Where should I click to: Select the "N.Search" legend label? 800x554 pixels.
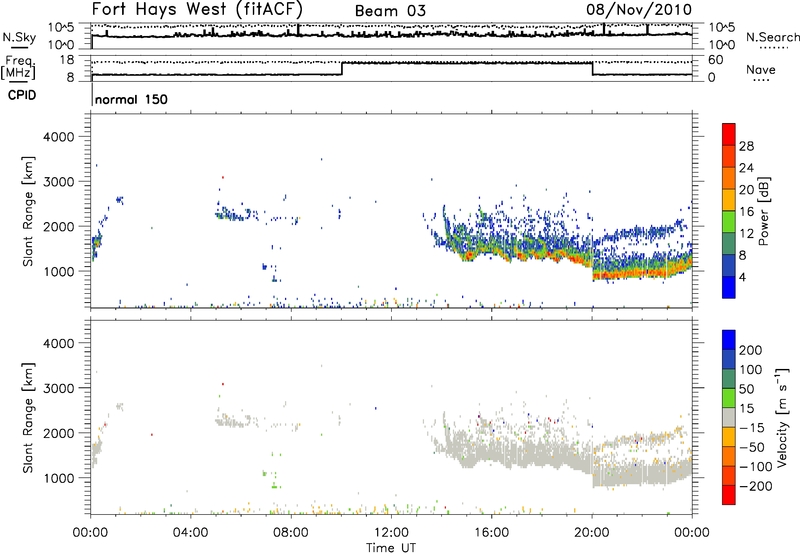[x=772, y=37]
